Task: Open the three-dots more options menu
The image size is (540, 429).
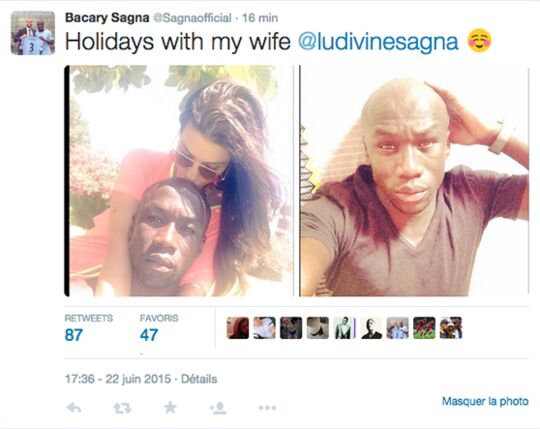Action: click(x=267, y=408)
